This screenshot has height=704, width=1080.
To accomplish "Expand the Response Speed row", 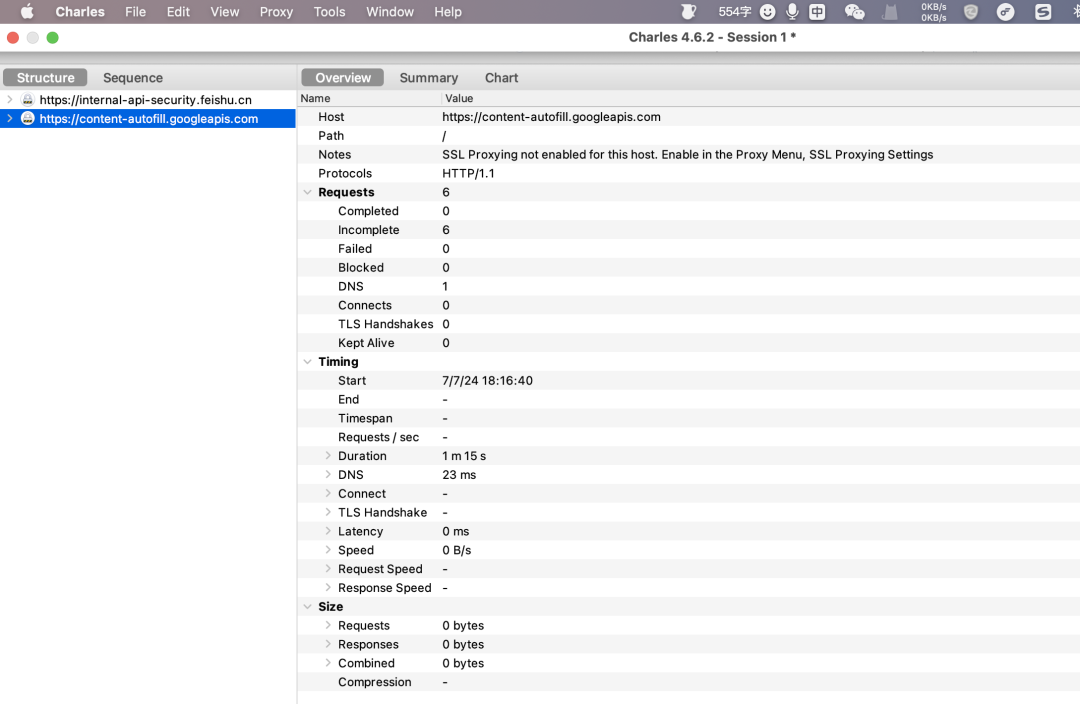I will pos(328,587).
